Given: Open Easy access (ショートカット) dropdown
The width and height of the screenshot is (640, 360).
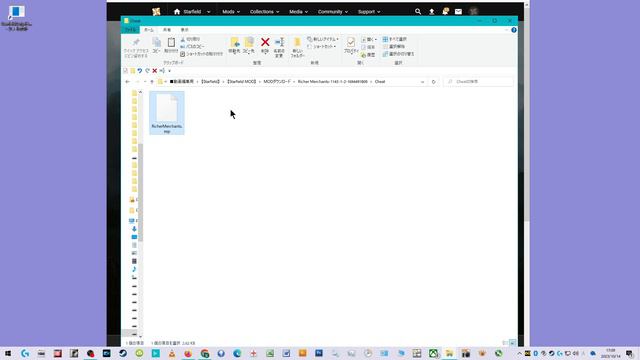Looking at the screenshot, I should (x=322, y=47).
